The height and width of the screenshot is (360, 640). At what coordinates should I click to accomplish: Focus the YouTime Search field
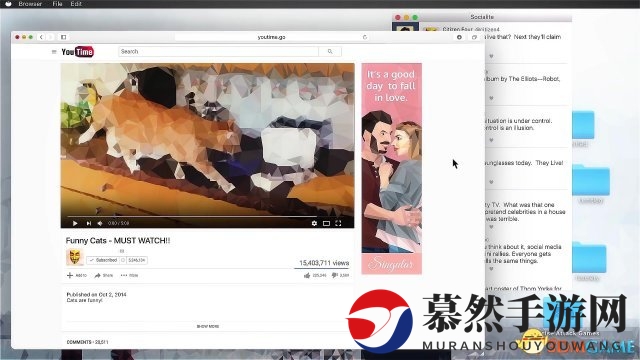pyautogui.click(x=218, y=51)
